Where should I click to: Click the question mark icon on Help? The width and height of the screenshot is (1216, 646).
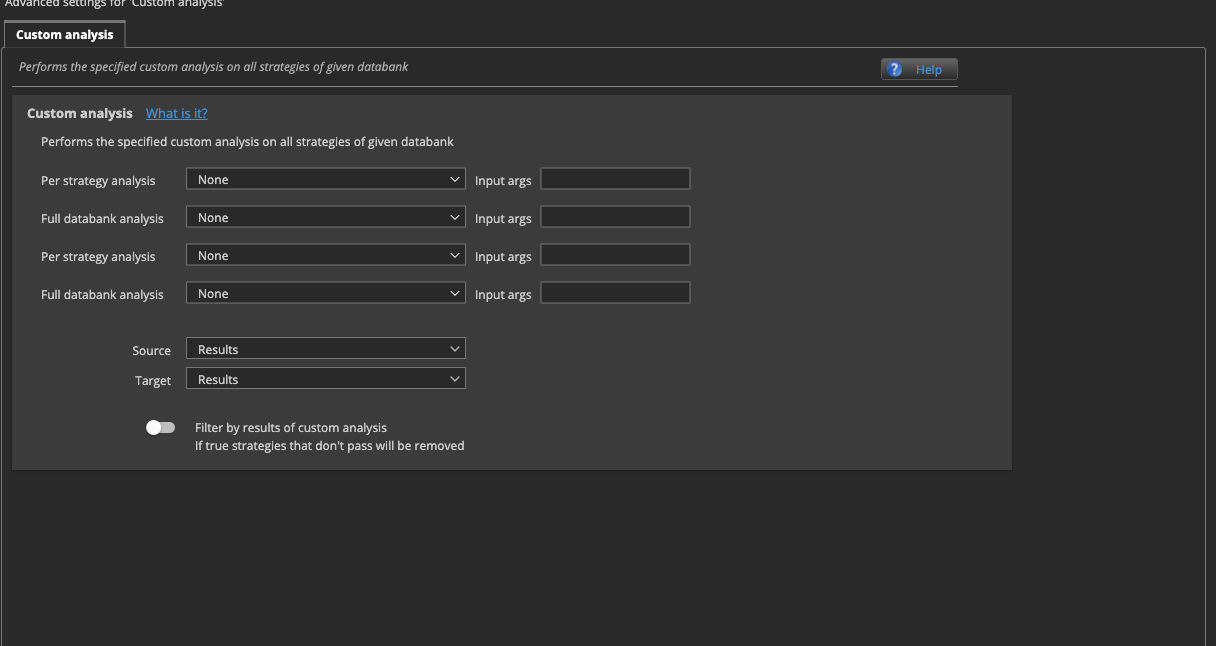click(x=895, y=69)
